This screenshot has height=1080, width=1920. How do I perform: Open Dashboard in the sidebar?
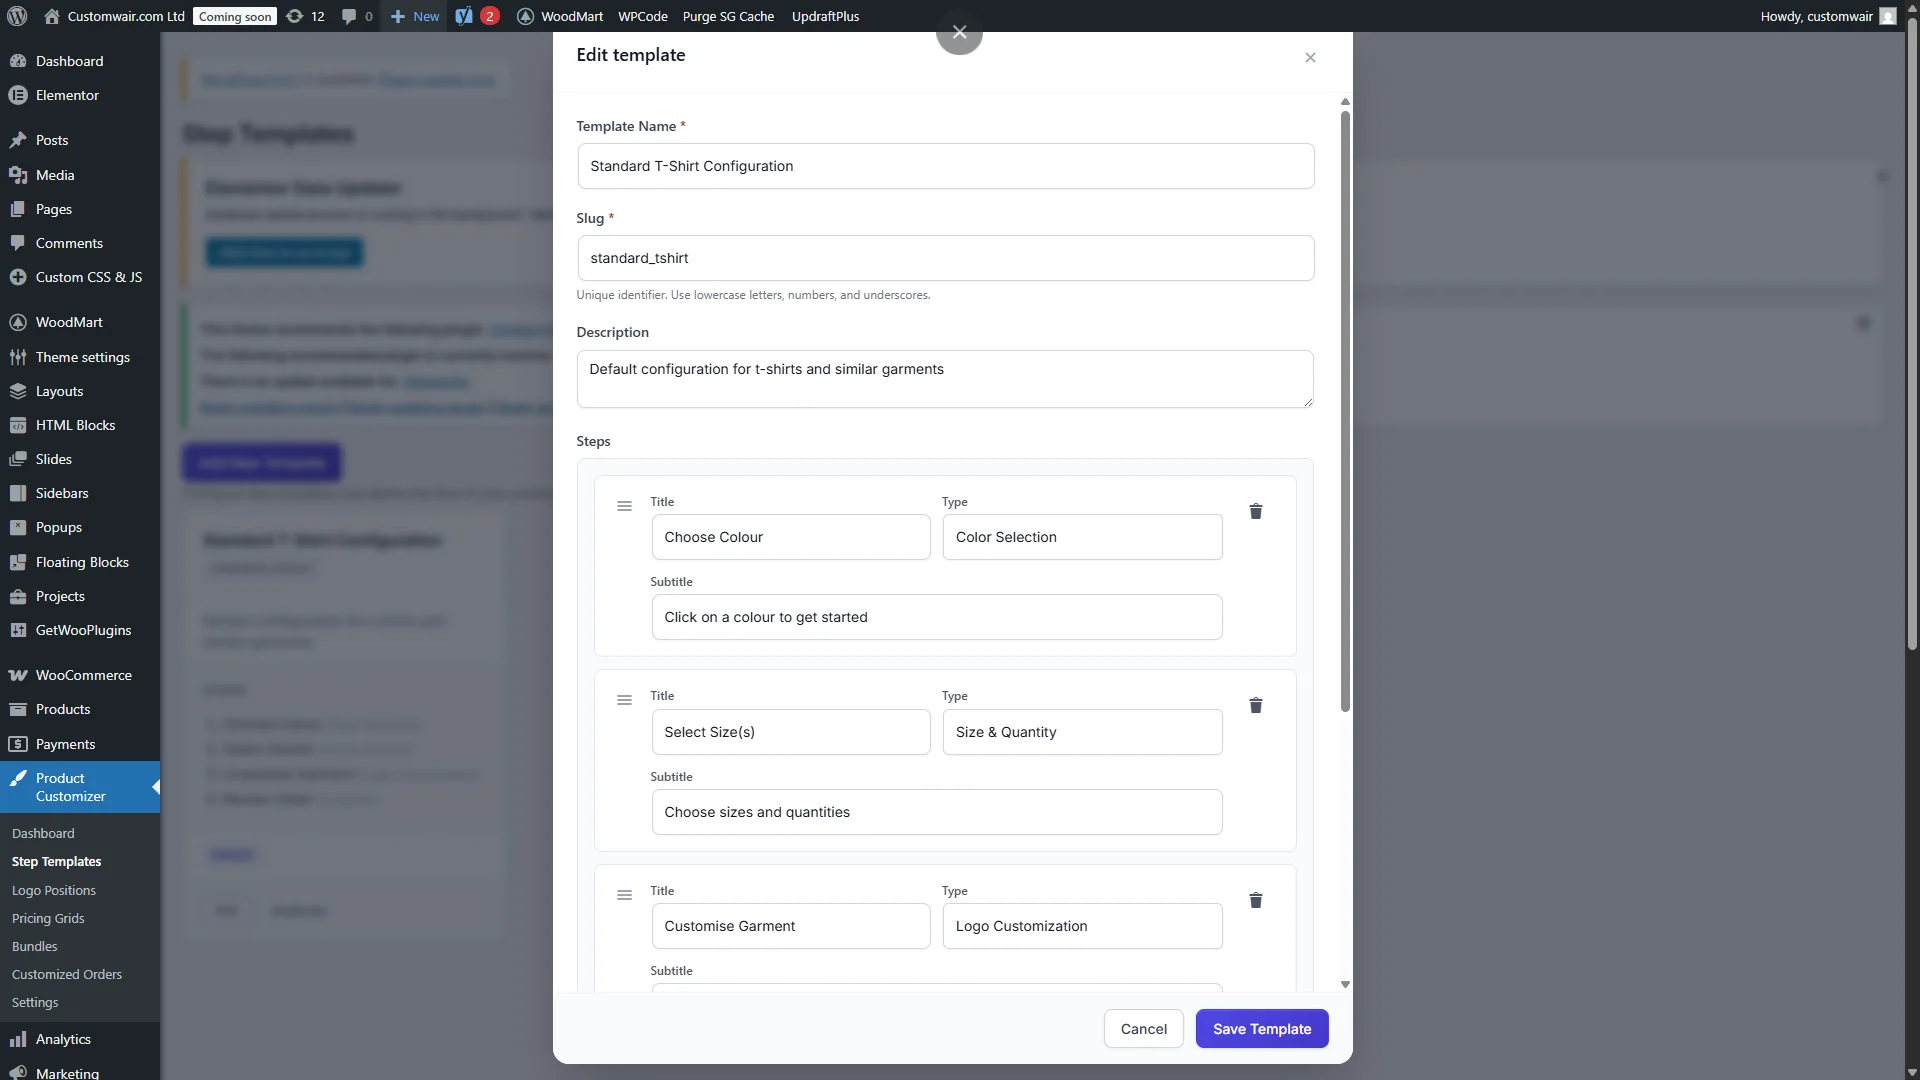tap(80, 61)
